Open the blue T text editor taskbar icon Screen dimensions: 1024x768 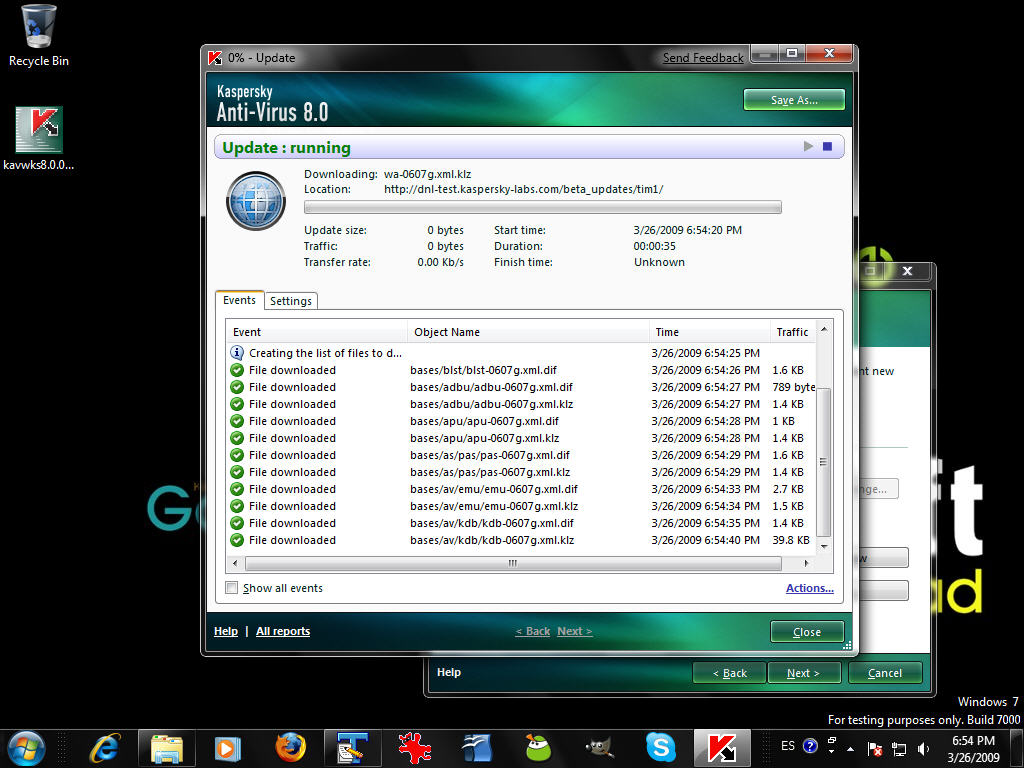coord(353,748)
